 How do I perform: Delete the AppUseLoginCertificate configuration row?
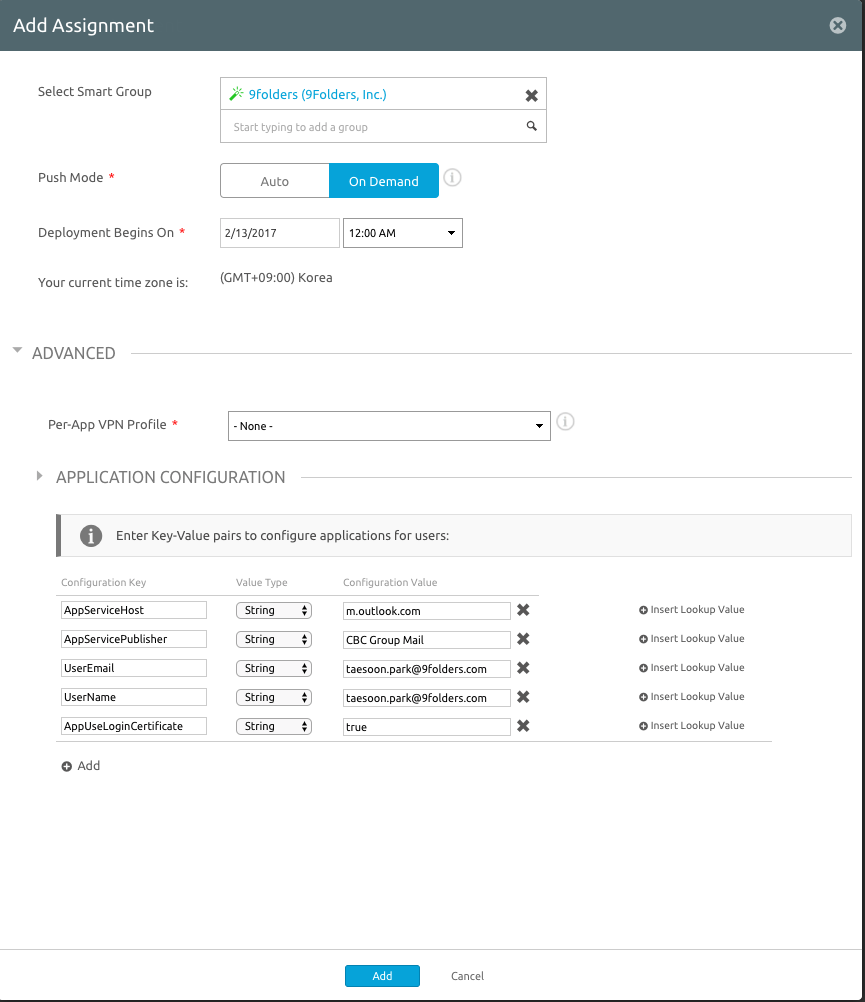coord(523,726)
